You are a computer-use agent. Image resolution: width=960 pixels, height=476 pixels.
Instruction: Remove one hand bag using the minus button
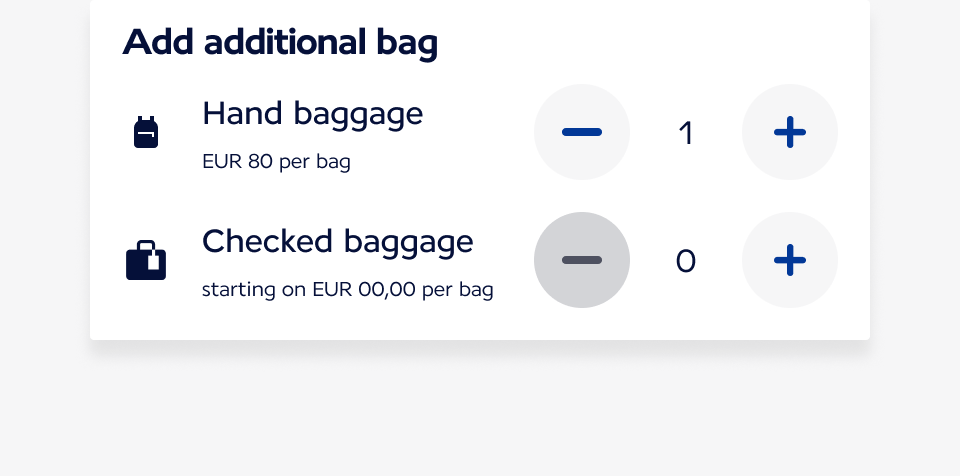click(582, 132)
